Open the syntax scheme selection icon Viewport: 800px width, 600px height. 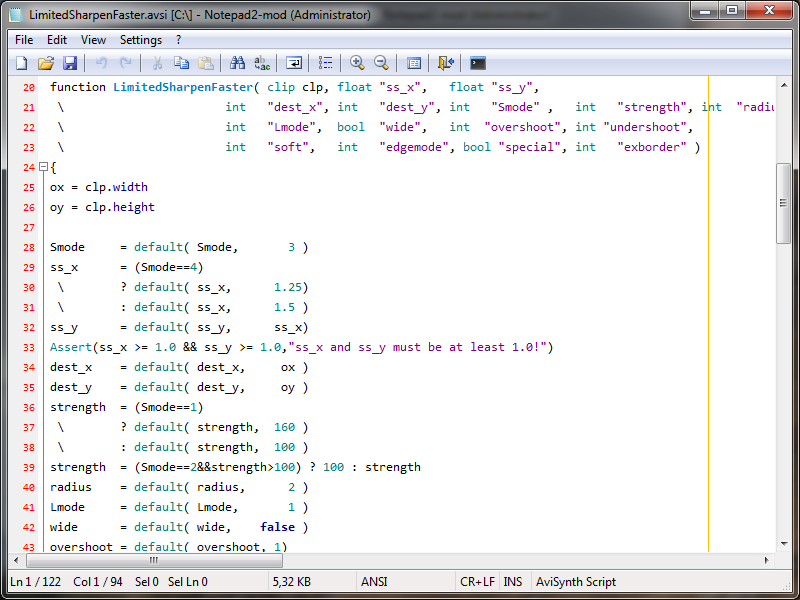[414, 63]
